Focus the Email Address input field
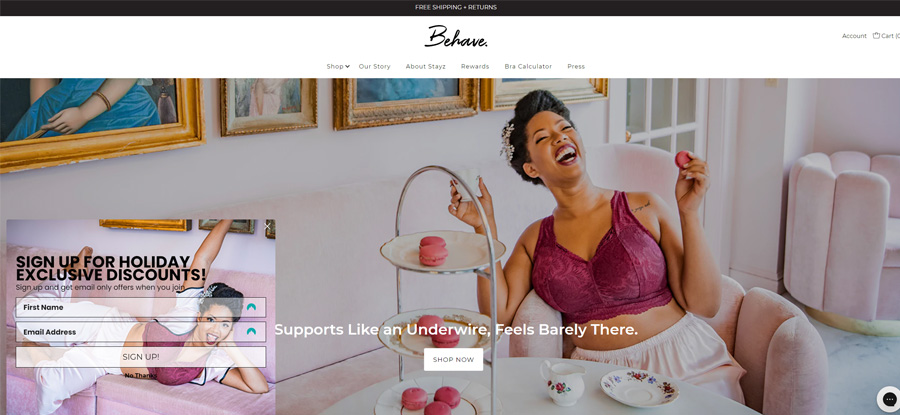The height and width of the screenshot is (415, 900). (141, 332)
